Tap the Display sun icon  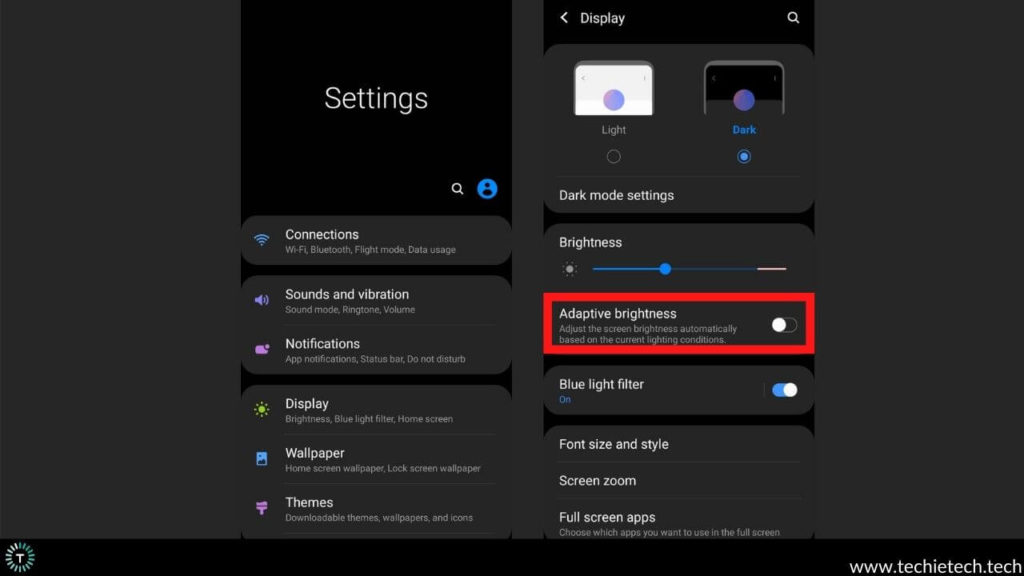point(262,409)
